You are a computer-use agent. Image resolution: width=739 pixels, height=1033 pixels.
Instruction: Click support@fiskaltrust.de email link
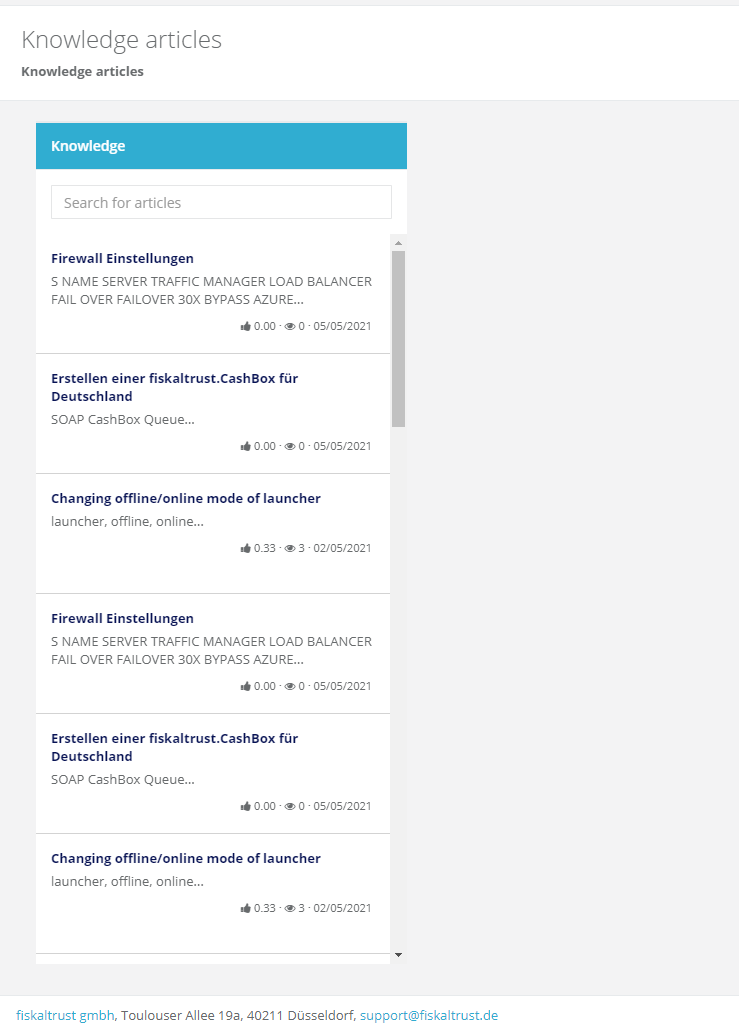pos(429,1015)
